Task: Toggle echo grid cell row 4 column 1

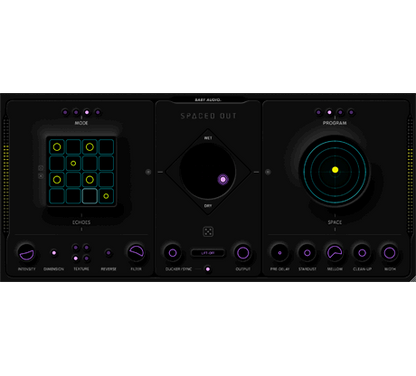Action: pyautogui.click(x=57, y=196)
